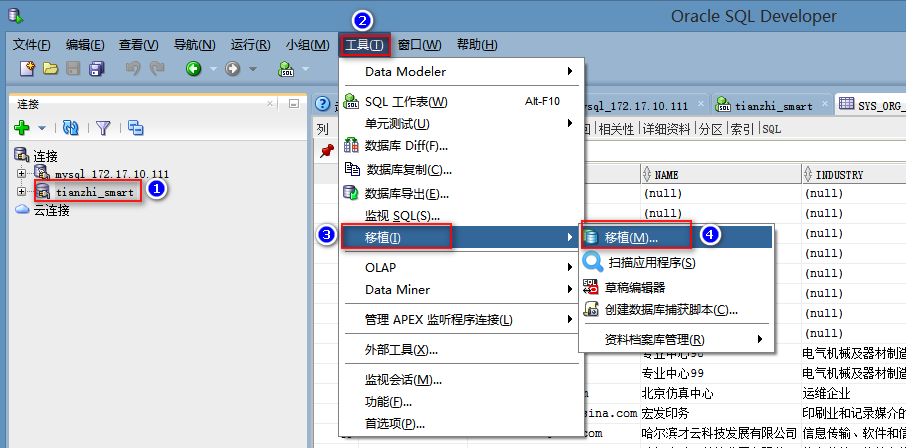Click the Save toolbar icon
The image size is (906, 448).
coord(73,69)
